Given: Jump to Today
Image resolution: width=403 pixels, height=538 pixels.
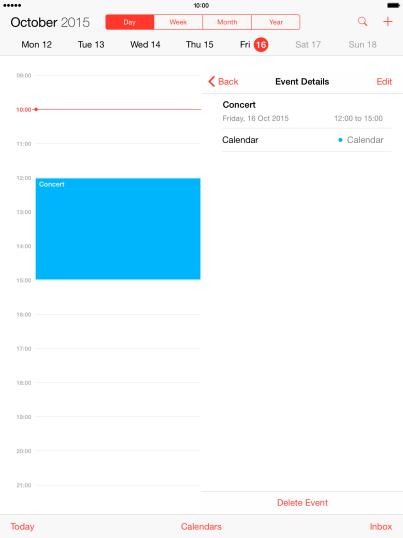Looking at the screenshot, I should [22, 527].
